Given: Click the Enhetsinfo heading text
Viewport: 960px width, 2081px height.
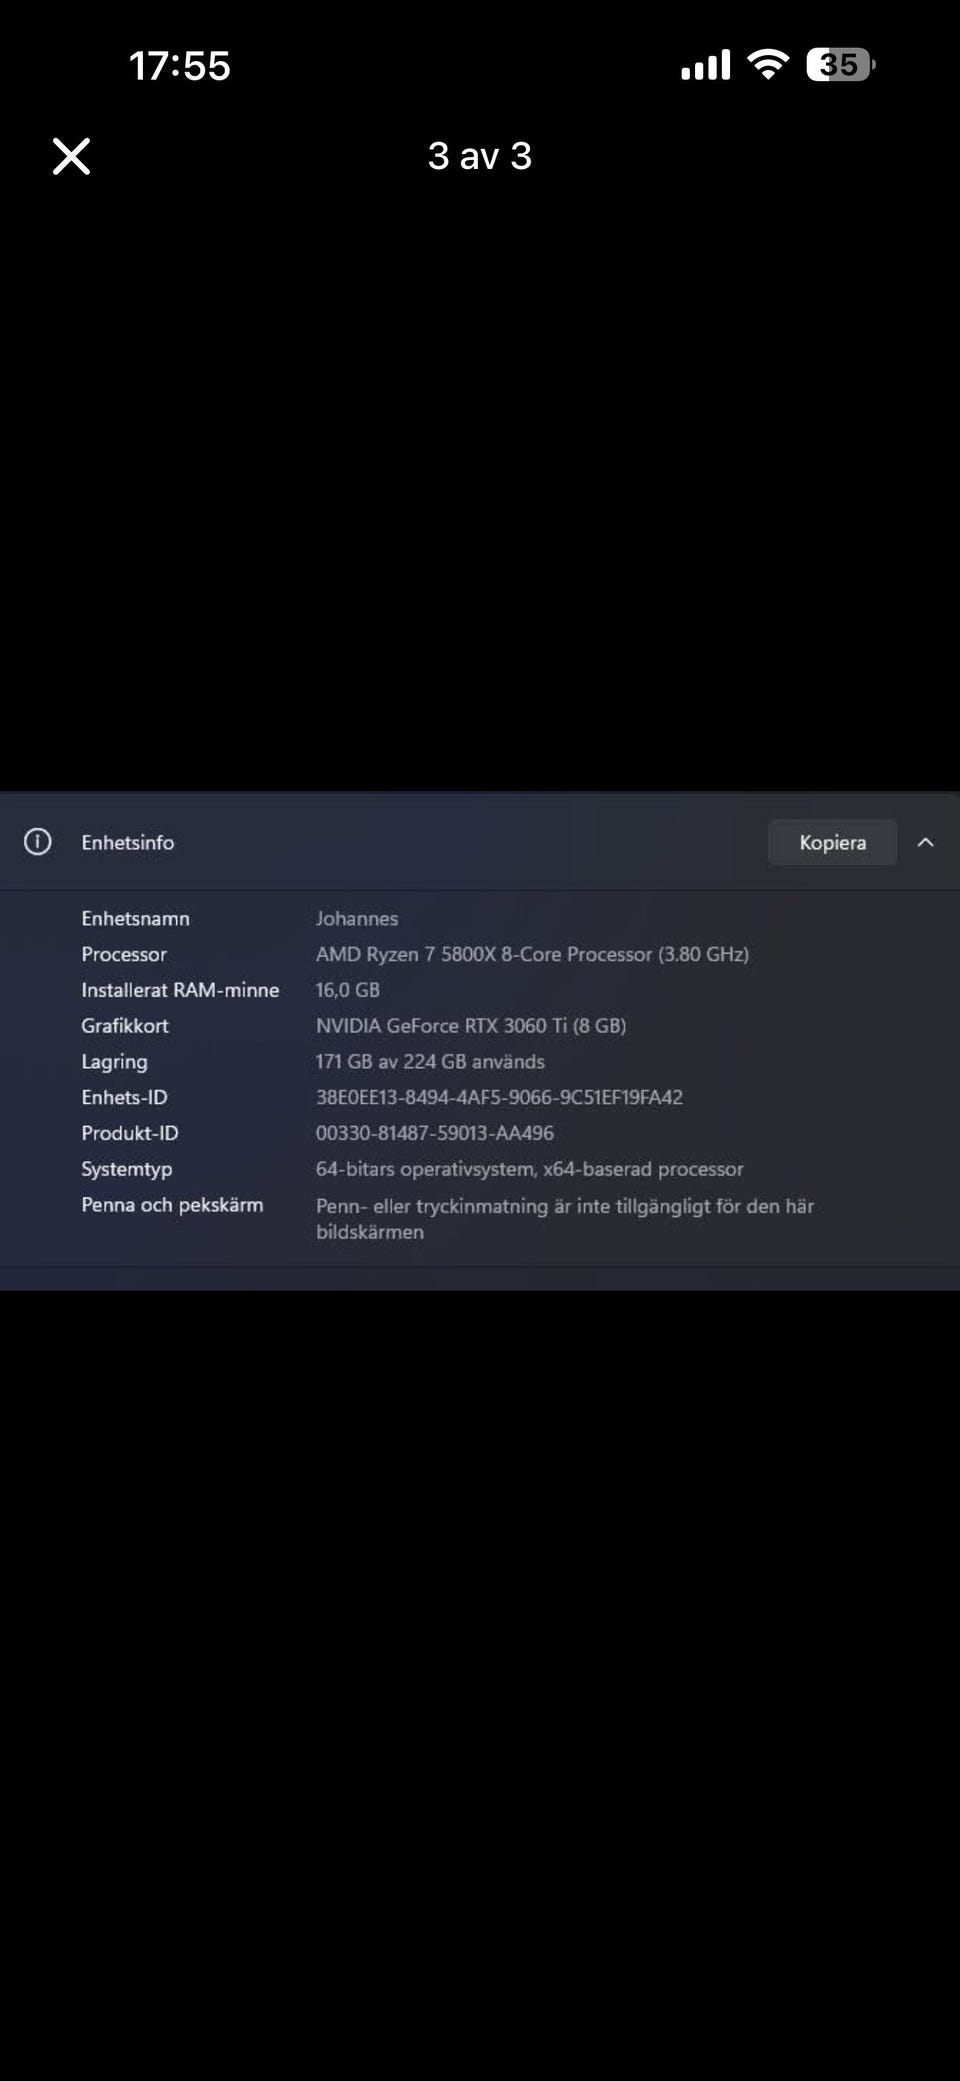Looking at the screenshot, I should coord(128,842).
